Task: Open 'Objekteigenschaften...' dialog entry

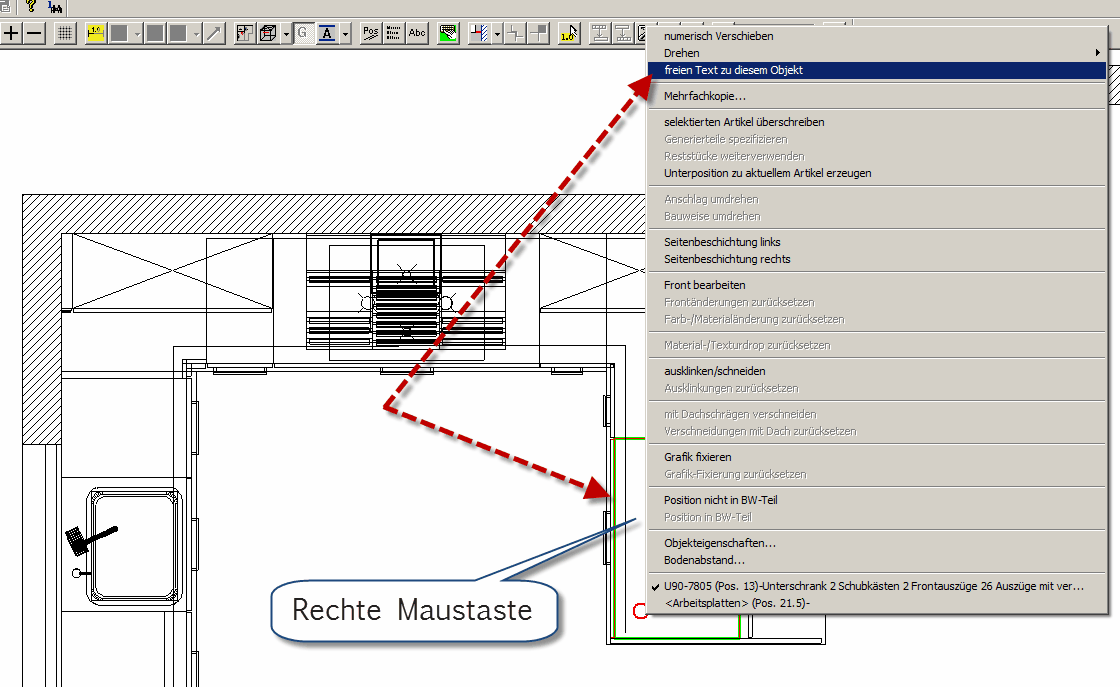Action: [720, 543]
